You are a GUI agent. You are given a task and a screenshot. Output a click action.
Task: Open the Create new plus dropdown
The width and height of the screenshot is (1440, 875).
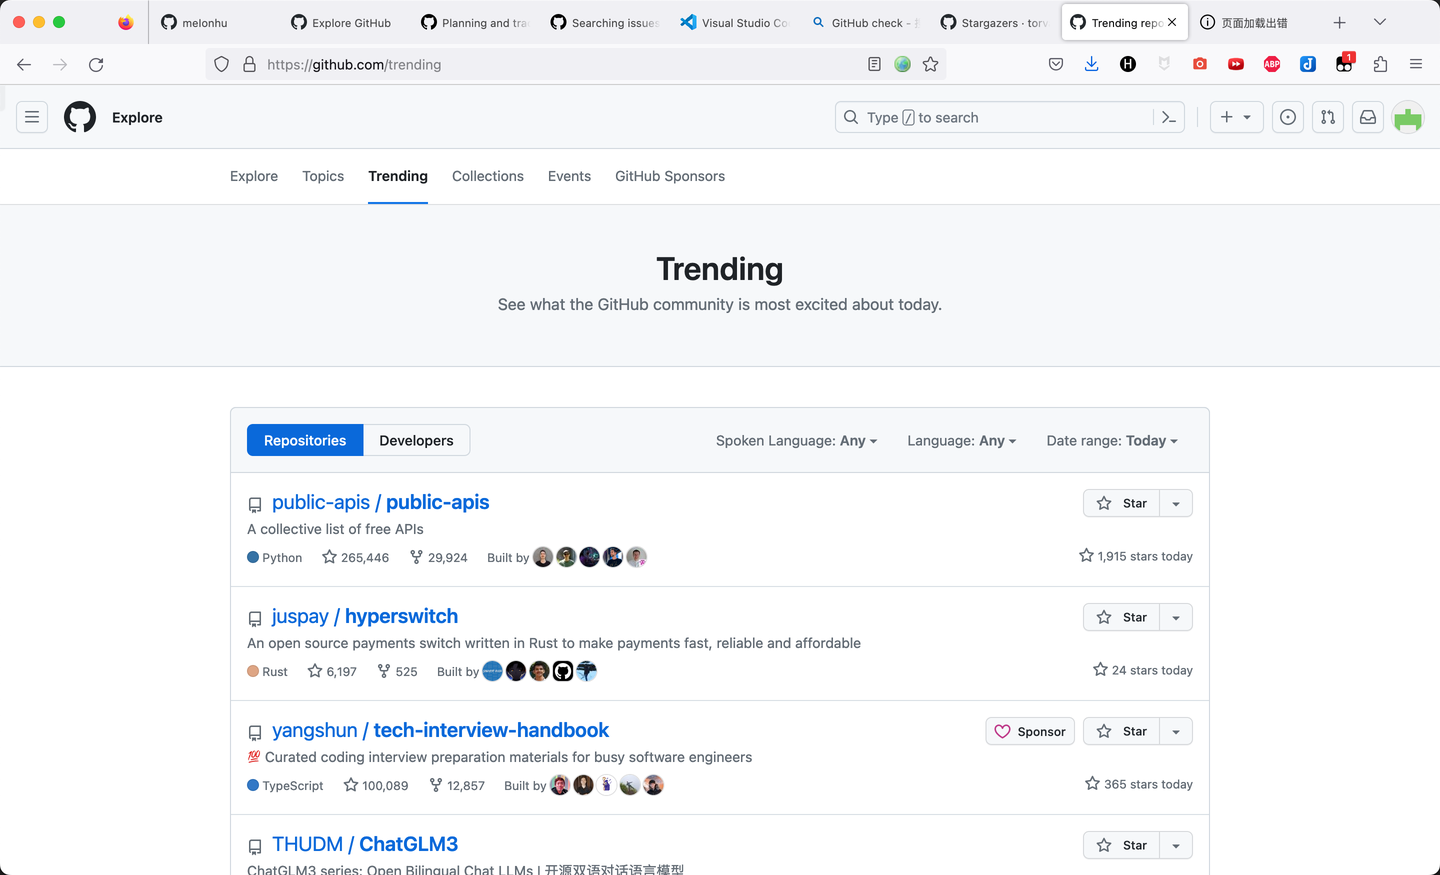click(x=1236, y=117)
